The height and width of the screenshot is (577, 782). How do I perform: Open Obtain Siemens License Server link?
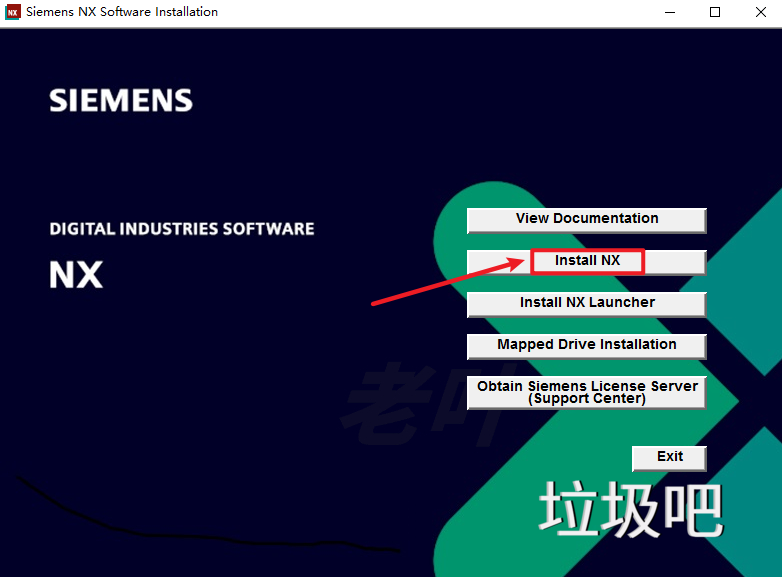pyautogui.click(x=586, y=392)
